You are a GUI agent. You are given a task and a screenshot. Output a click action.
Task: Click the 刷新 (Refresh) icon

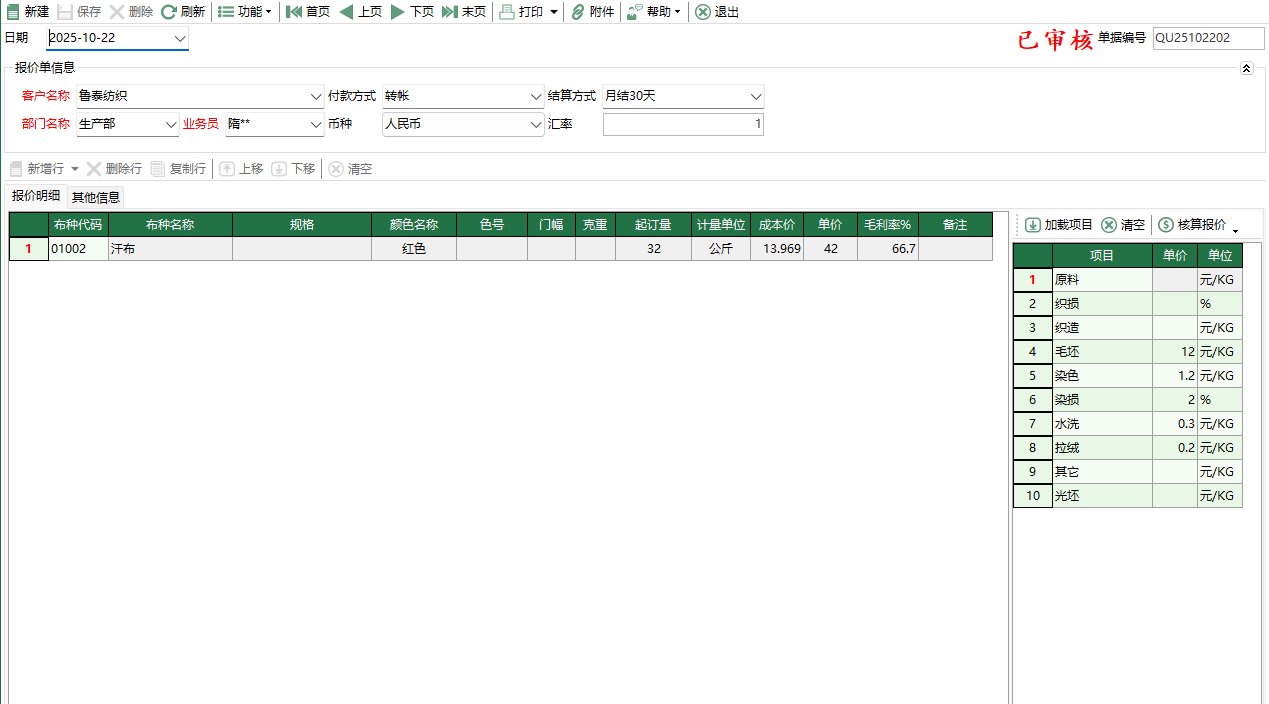pyautogui.click(x=169, y=12)
